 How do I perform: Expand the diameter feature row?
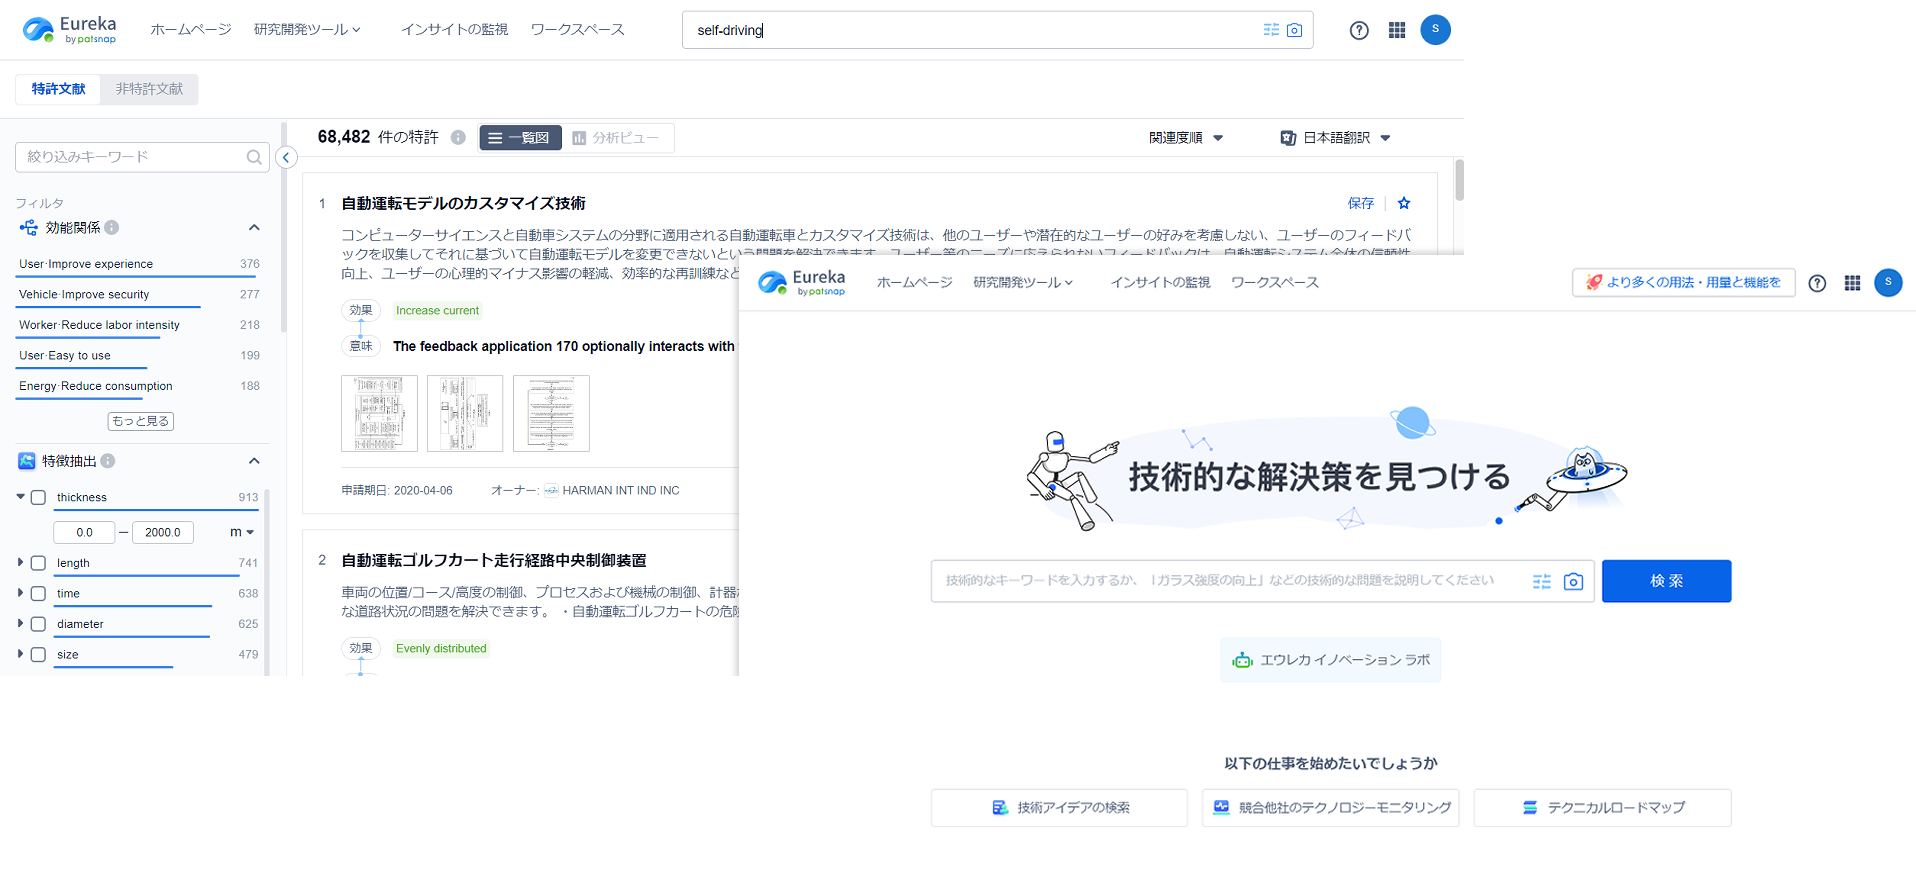point(20,624)
